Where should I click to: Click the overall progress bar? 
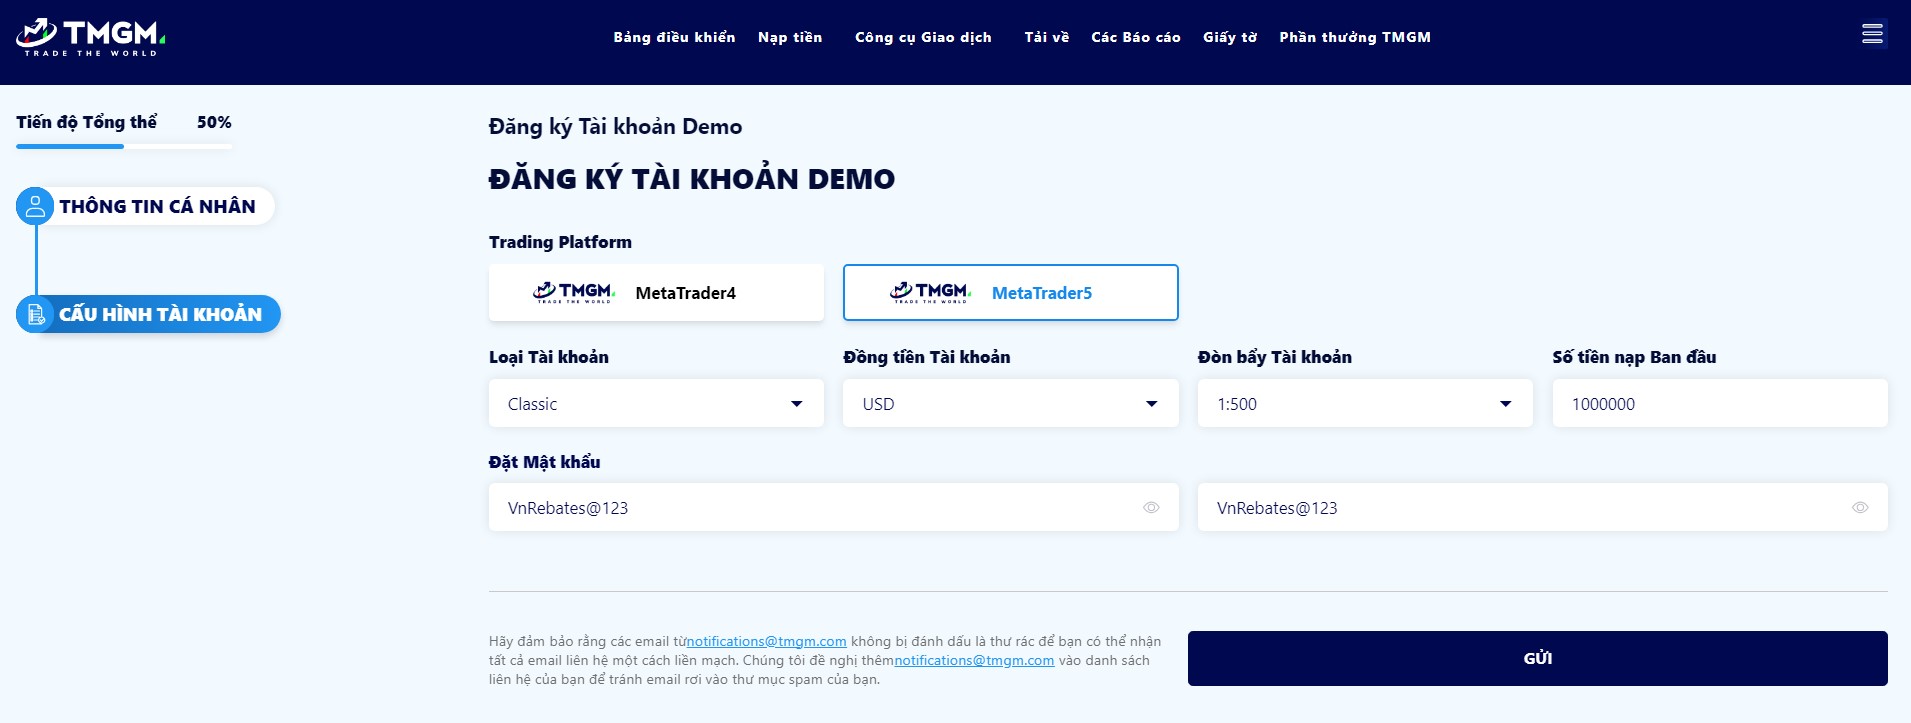point(124,146)
